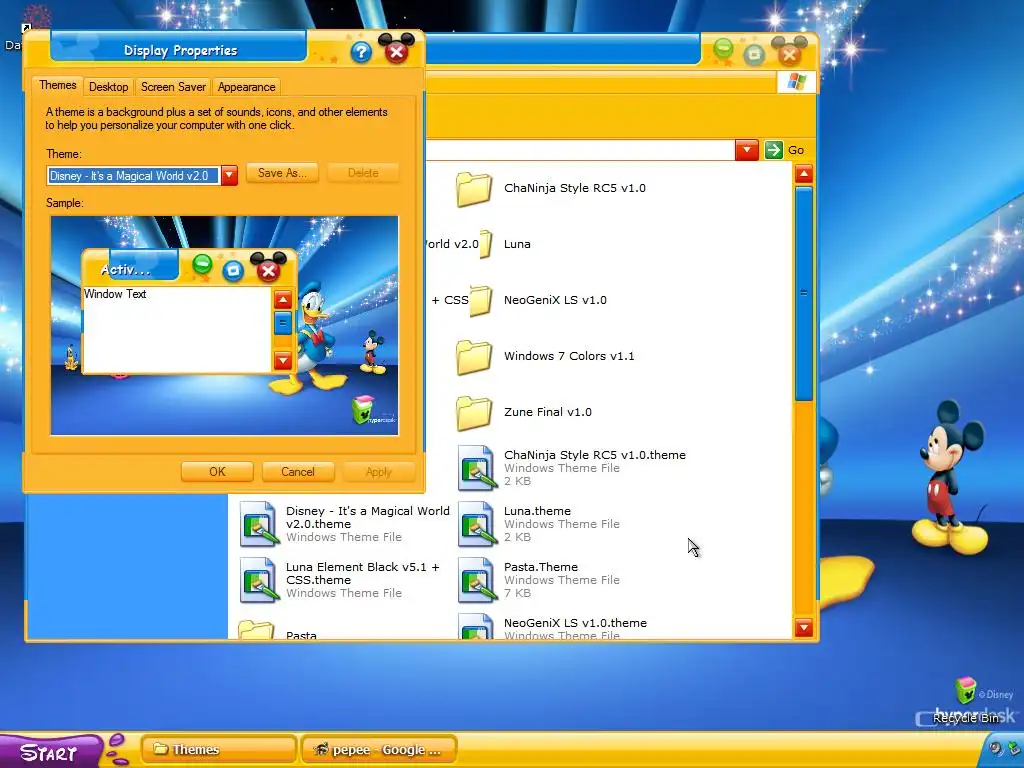Click the scroll up arrow in Themes window
This screenshot has width=1024, height=768.
804,174
